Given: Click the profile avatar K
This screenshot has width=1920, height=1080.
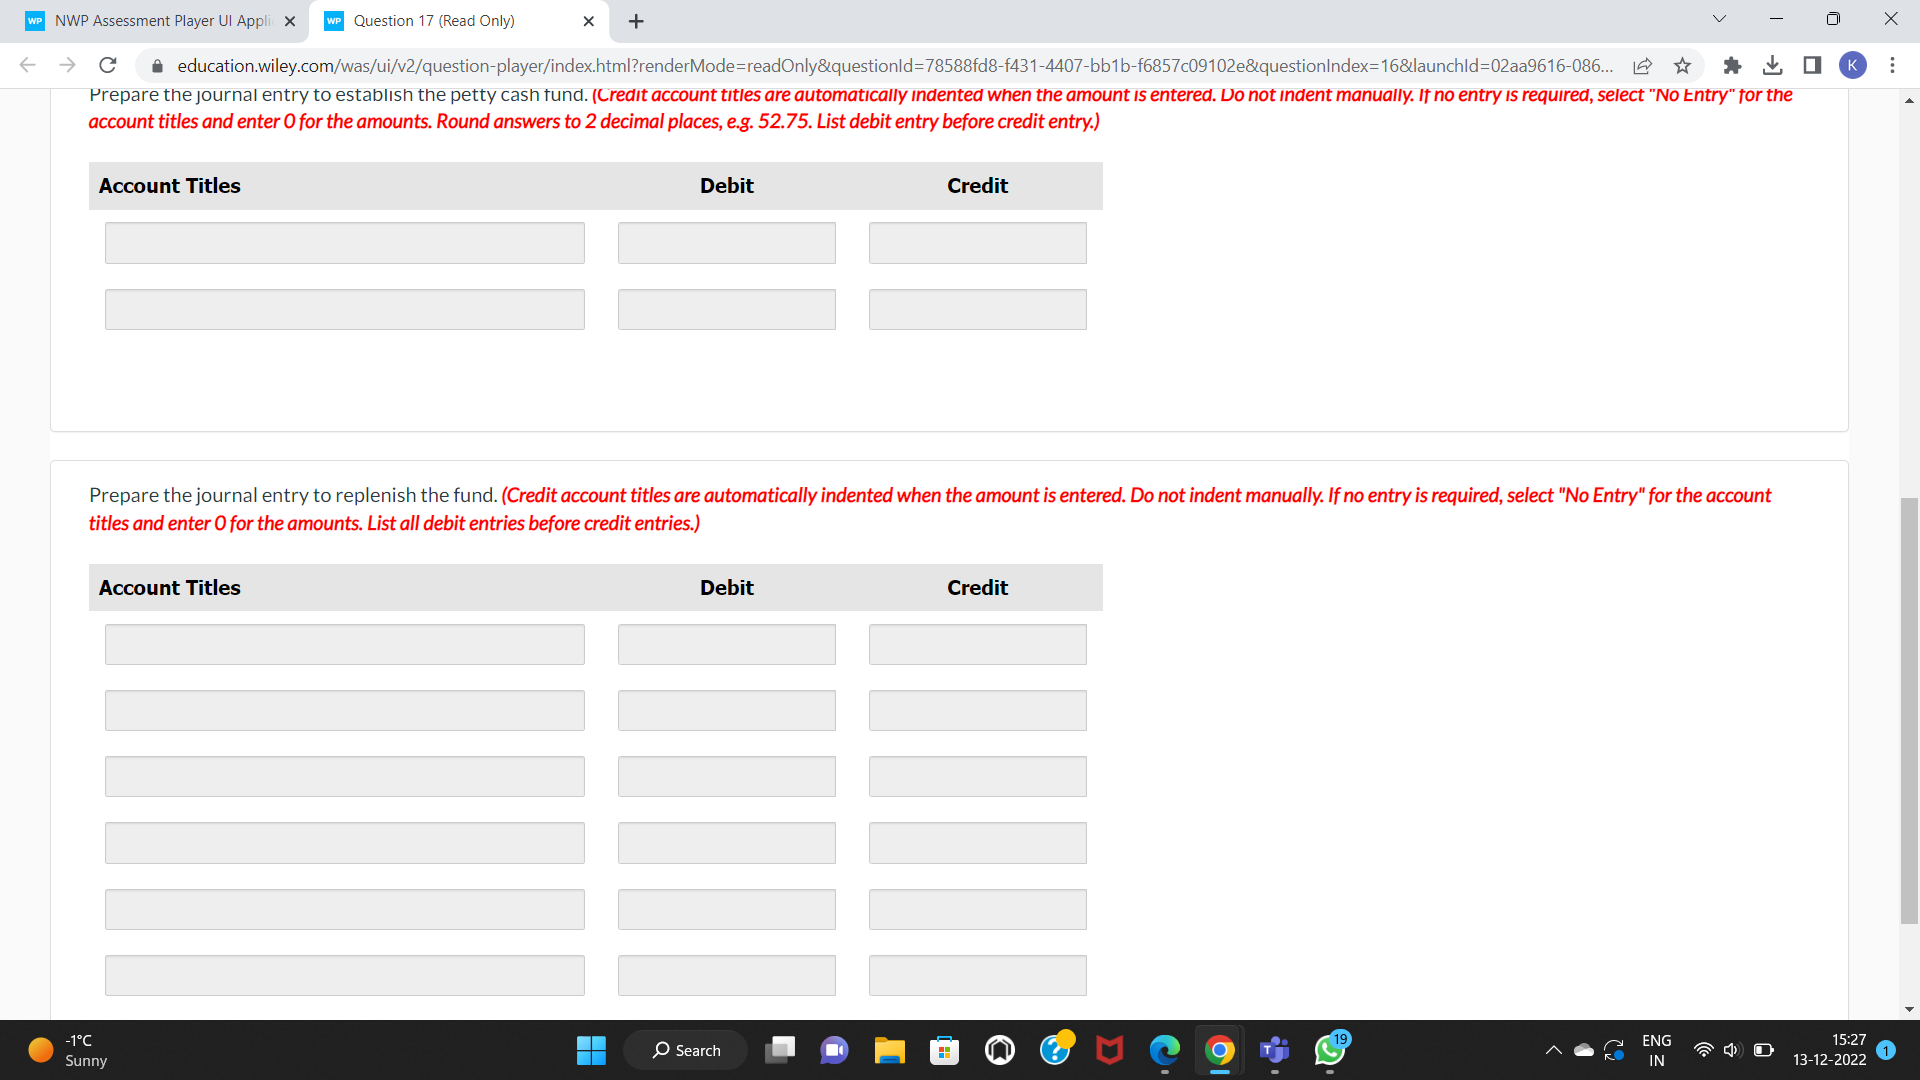Looking at the screenshot, I should click(x=1853, y=65).
